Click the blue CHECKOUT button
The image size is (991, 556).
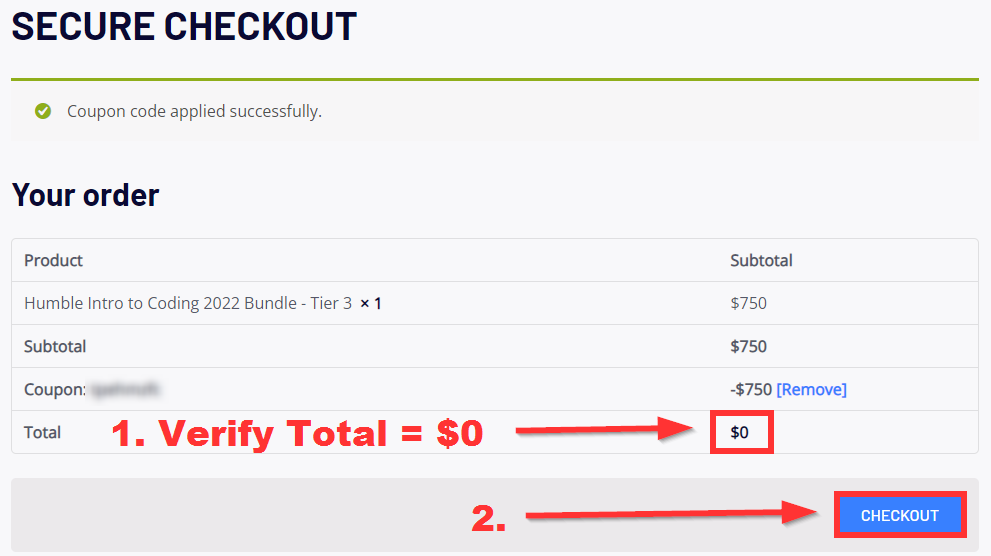(x=899, y=515)
